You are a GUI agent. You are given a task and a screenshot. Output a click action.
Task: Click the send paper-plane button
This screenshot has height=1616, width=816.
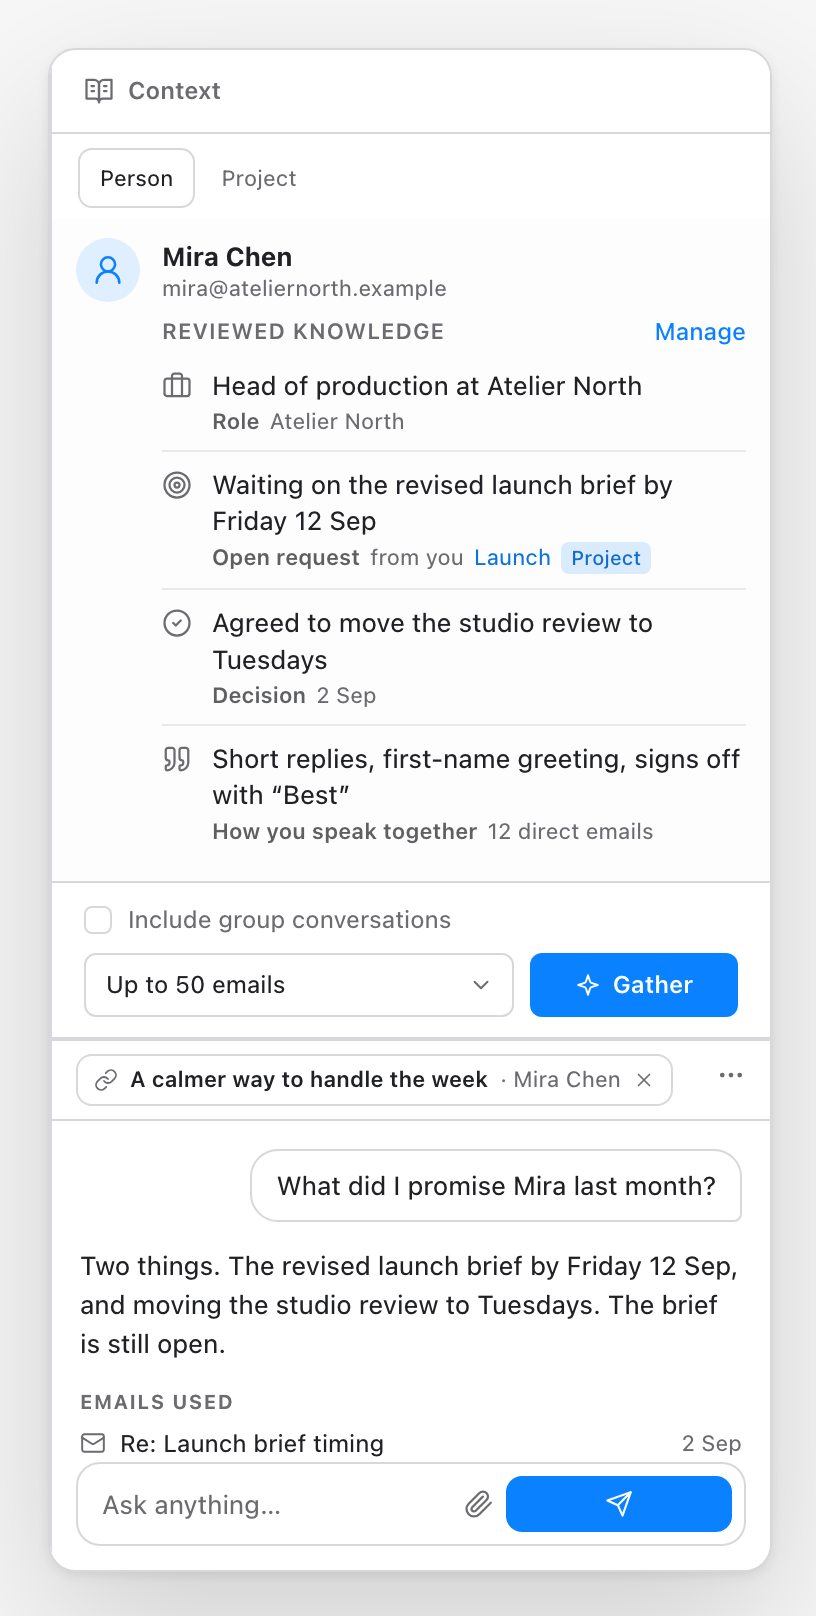[619, 1504]
